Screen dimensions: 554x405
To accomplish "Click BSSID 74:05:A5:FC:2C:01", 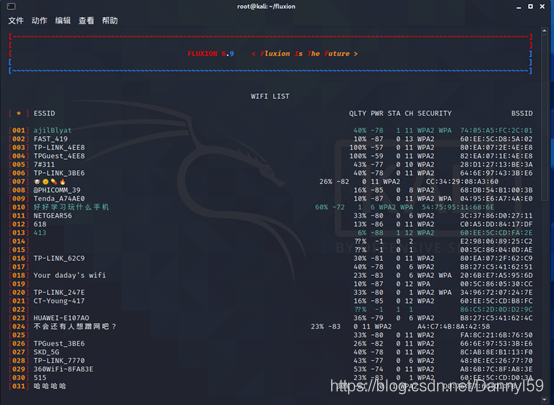I will pyautogui.click(x=496, y=130).
